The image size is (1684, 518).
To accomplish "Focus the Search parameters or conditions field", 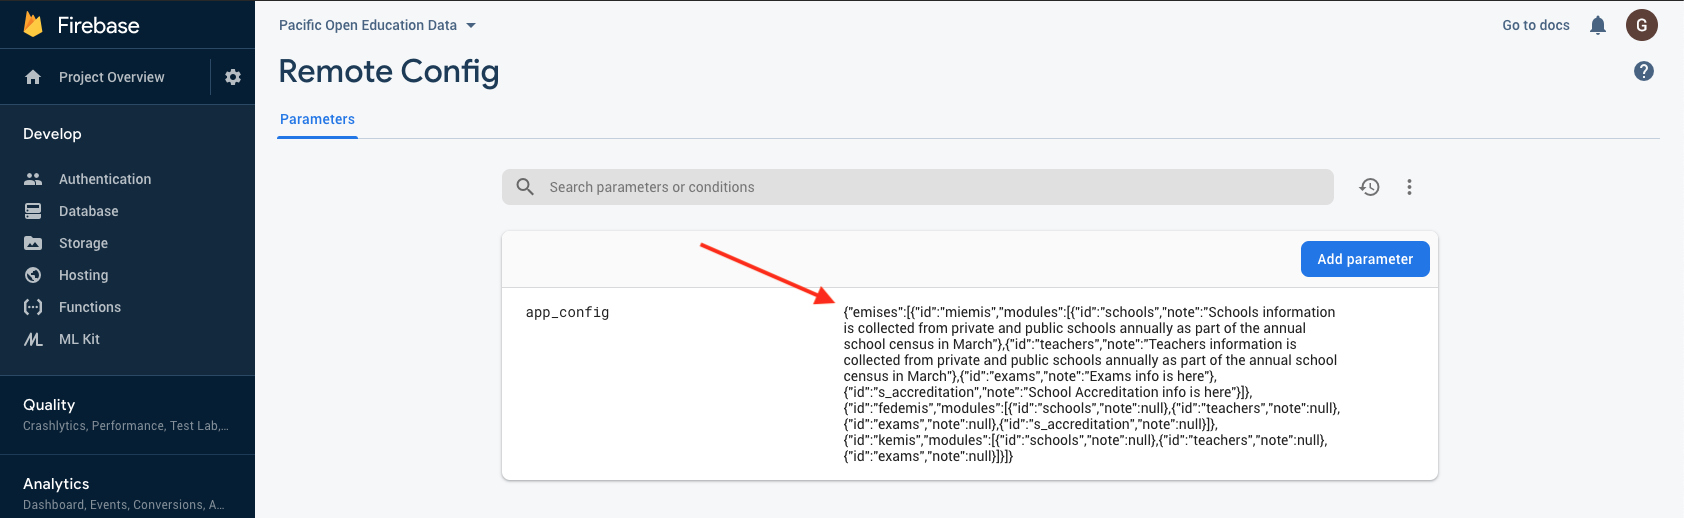I will point(930,187).
